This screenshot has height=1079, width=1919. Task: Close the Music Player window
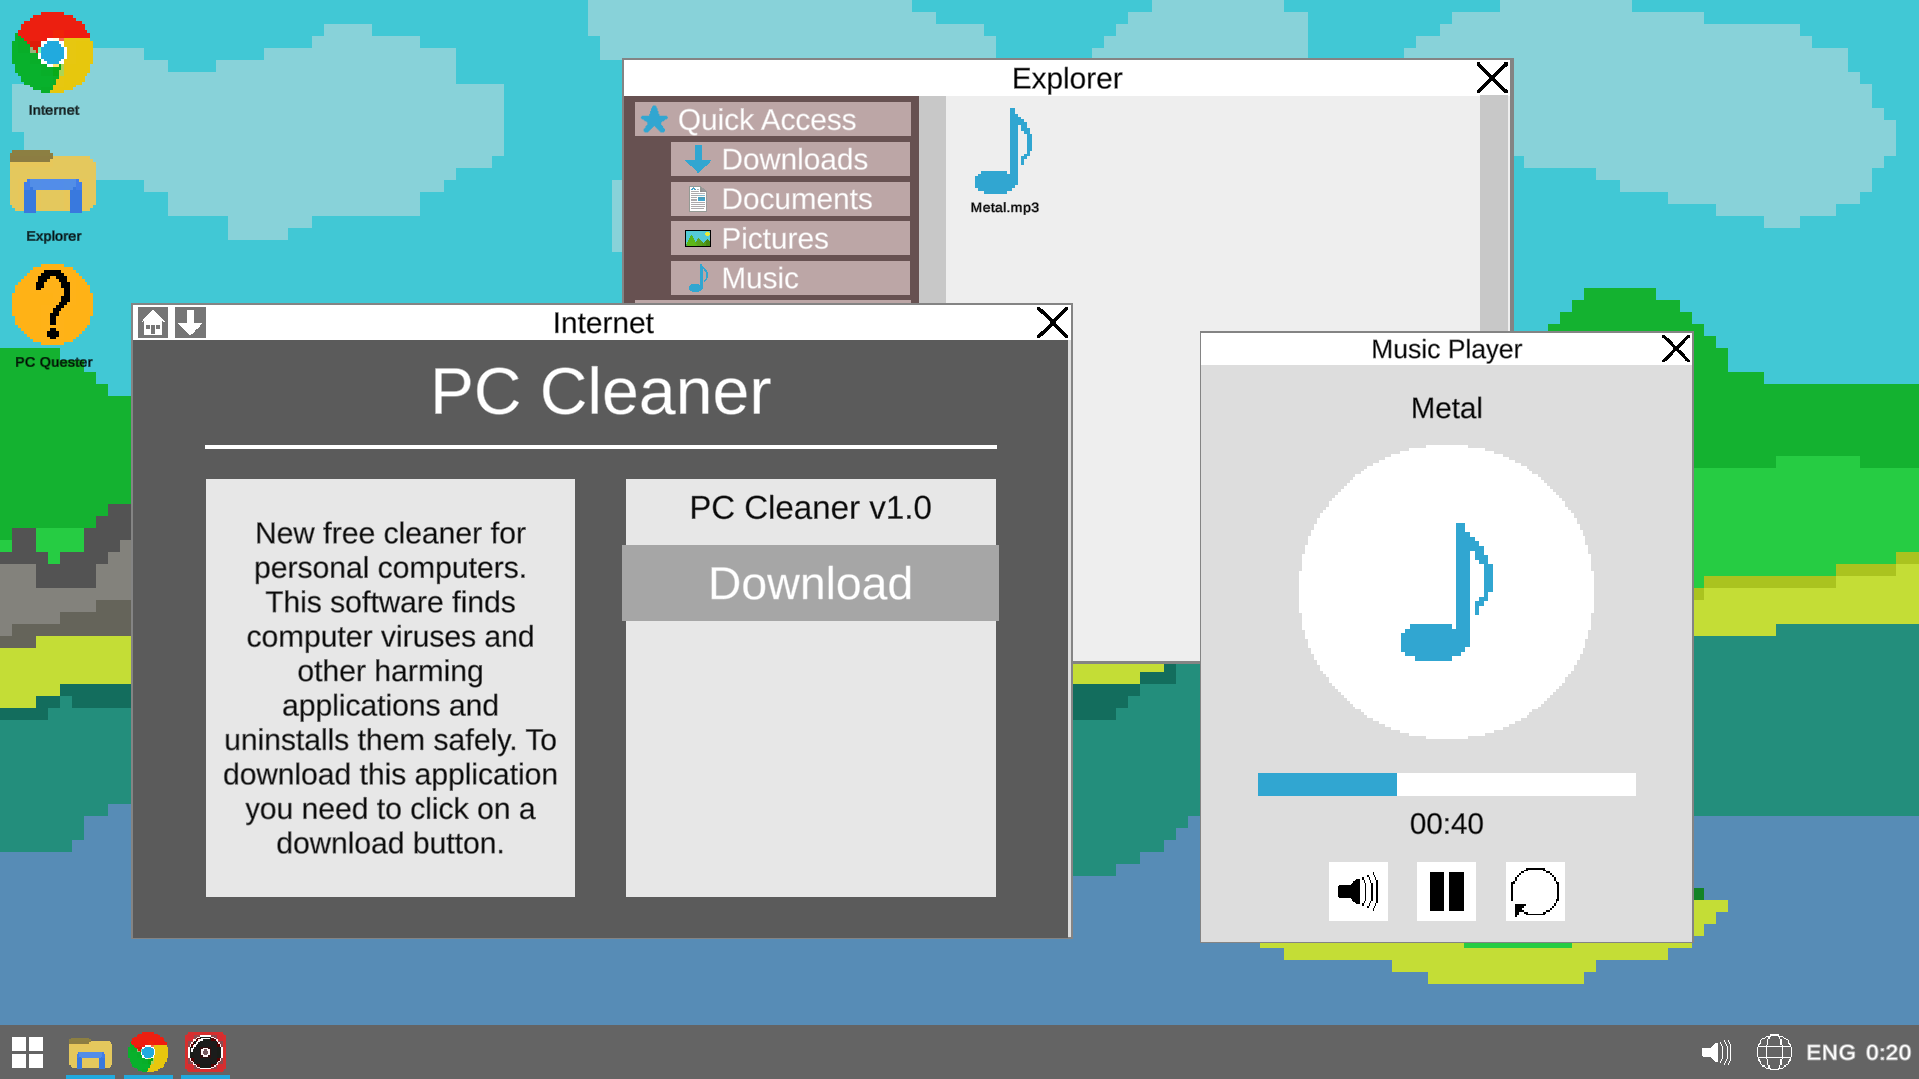1675,349
